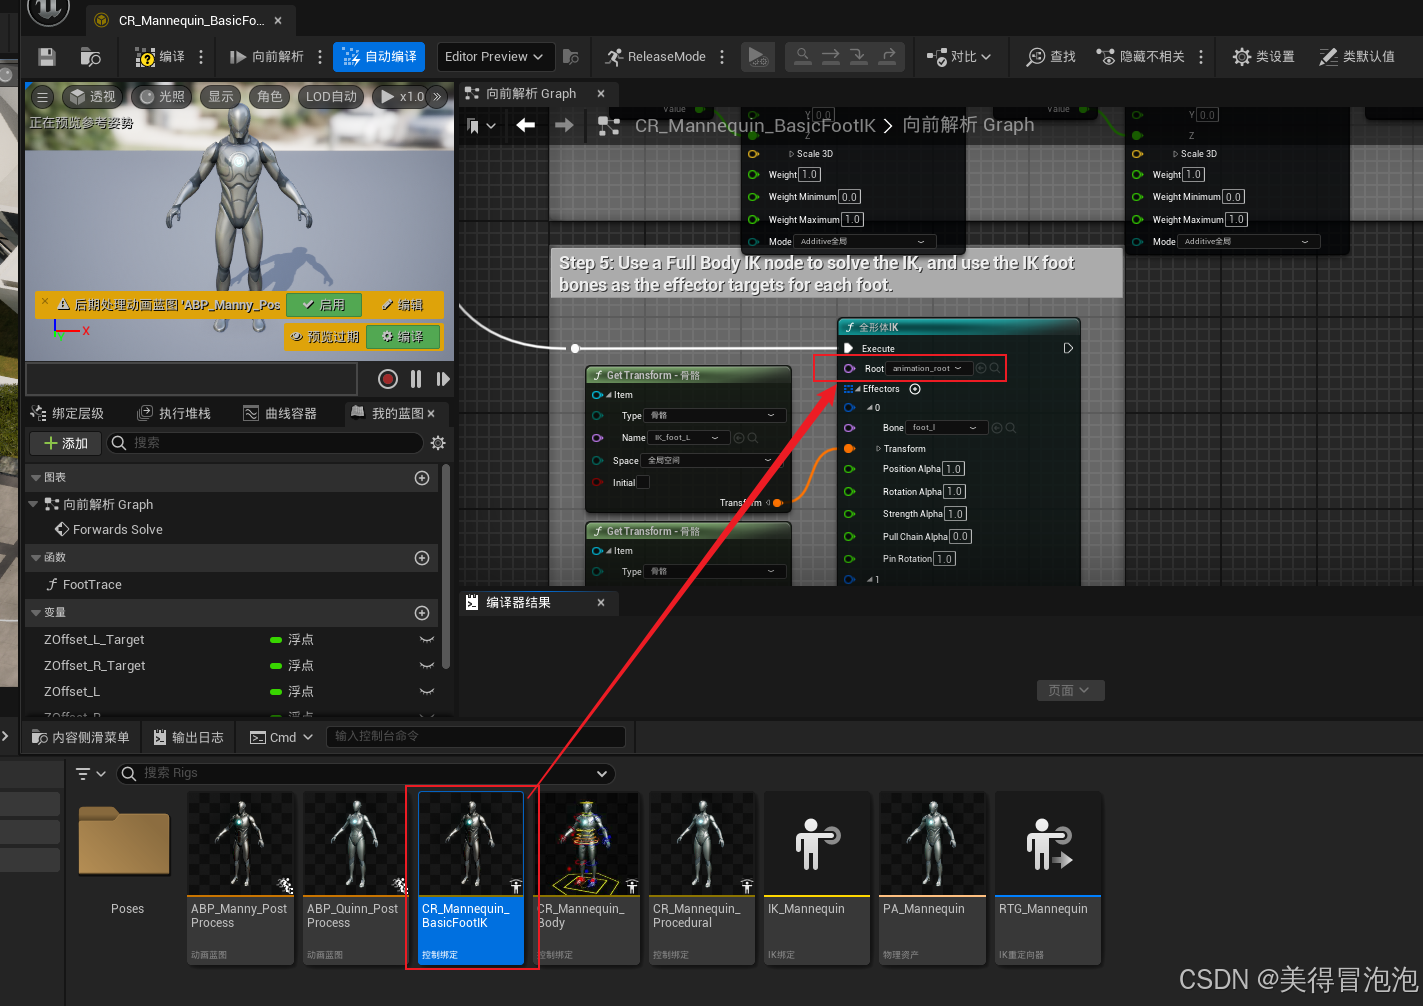Click the 查找 find button

(1051, 57)
